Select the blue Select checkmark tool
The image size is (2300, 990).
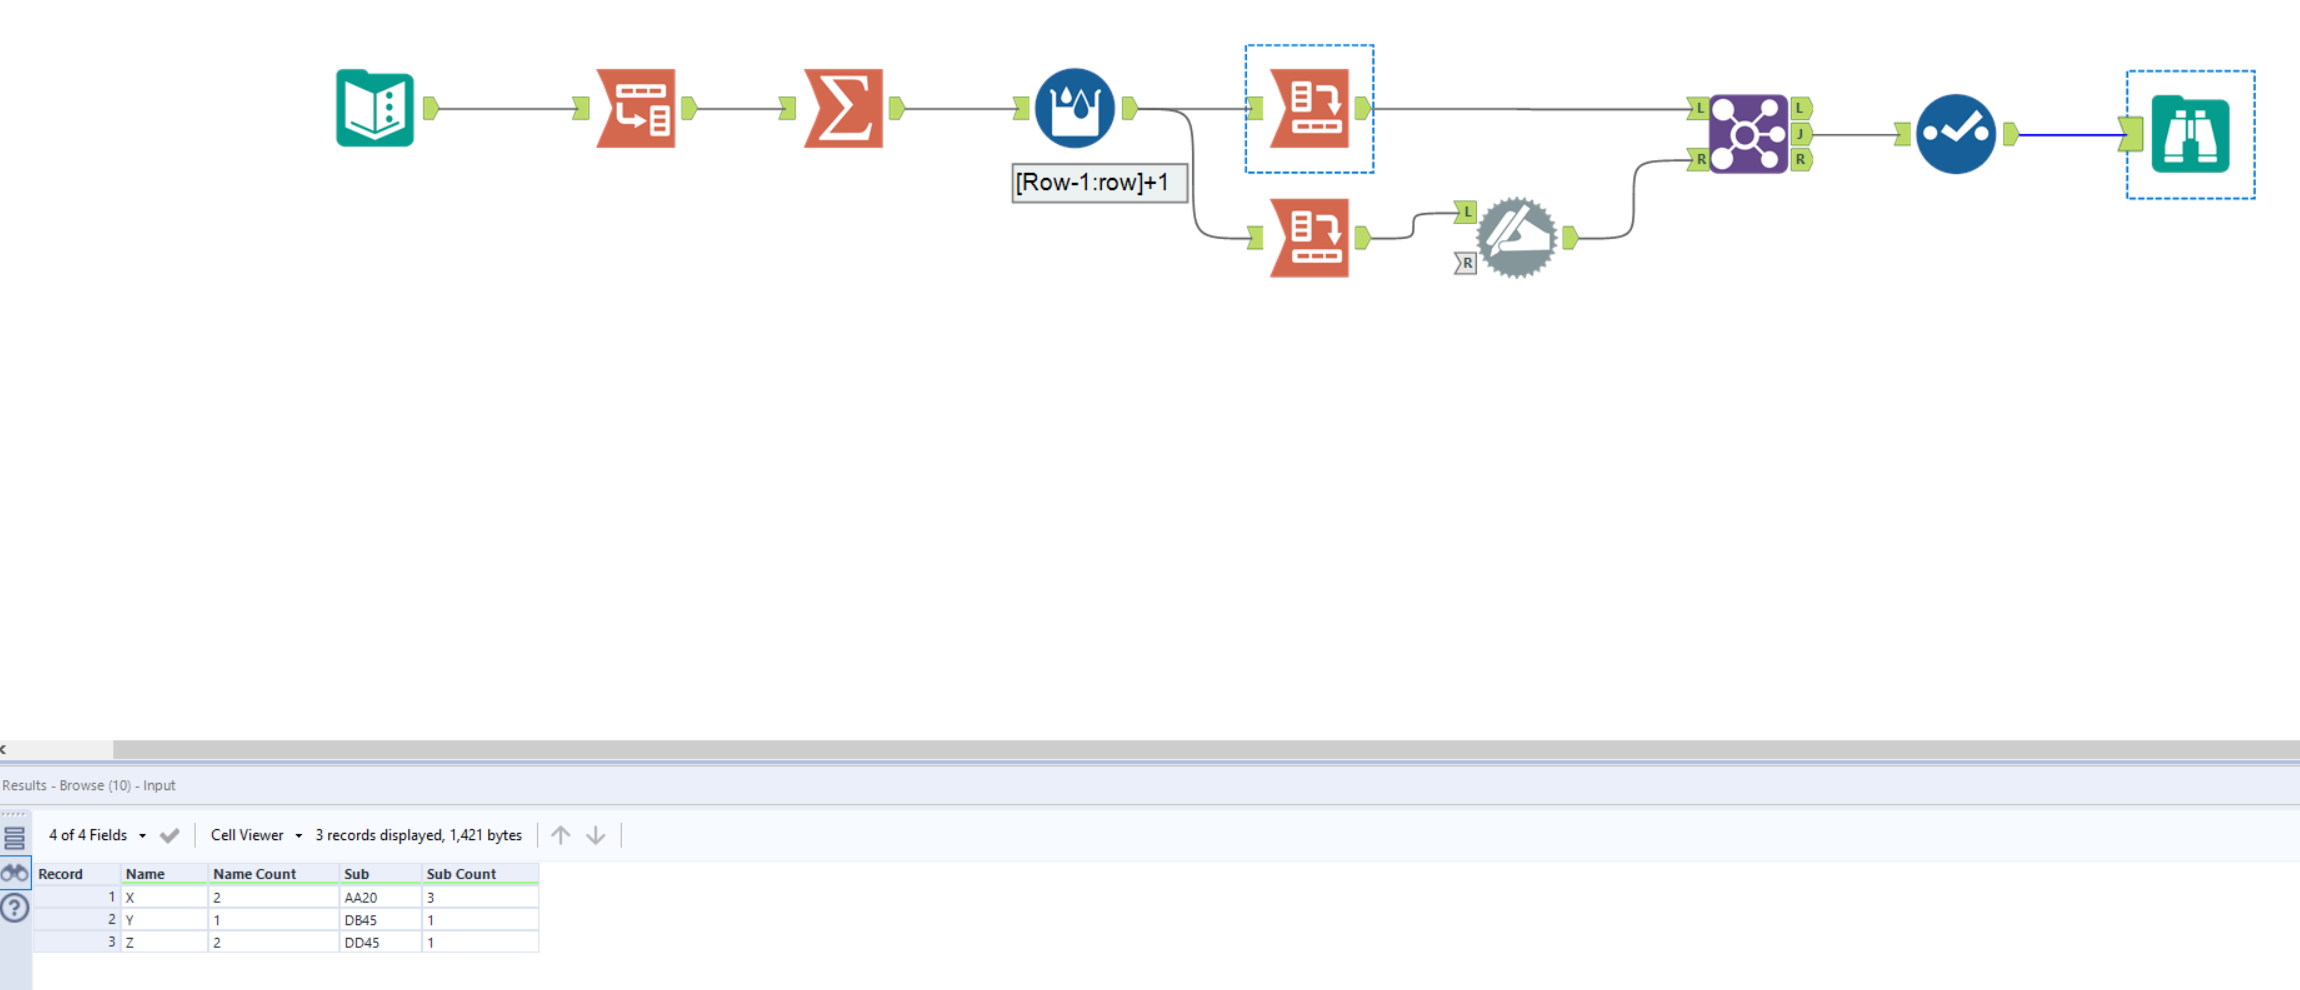pos(1956,134)
